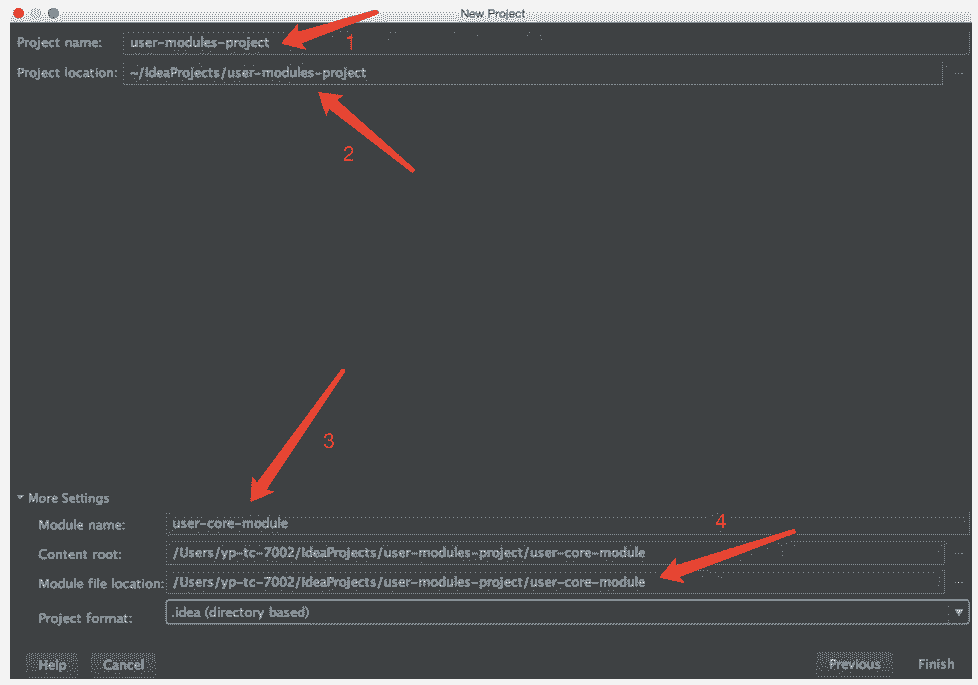Collapse the More Settings section
The height and width of the screenshot is (685, 978).
[21, 498]
